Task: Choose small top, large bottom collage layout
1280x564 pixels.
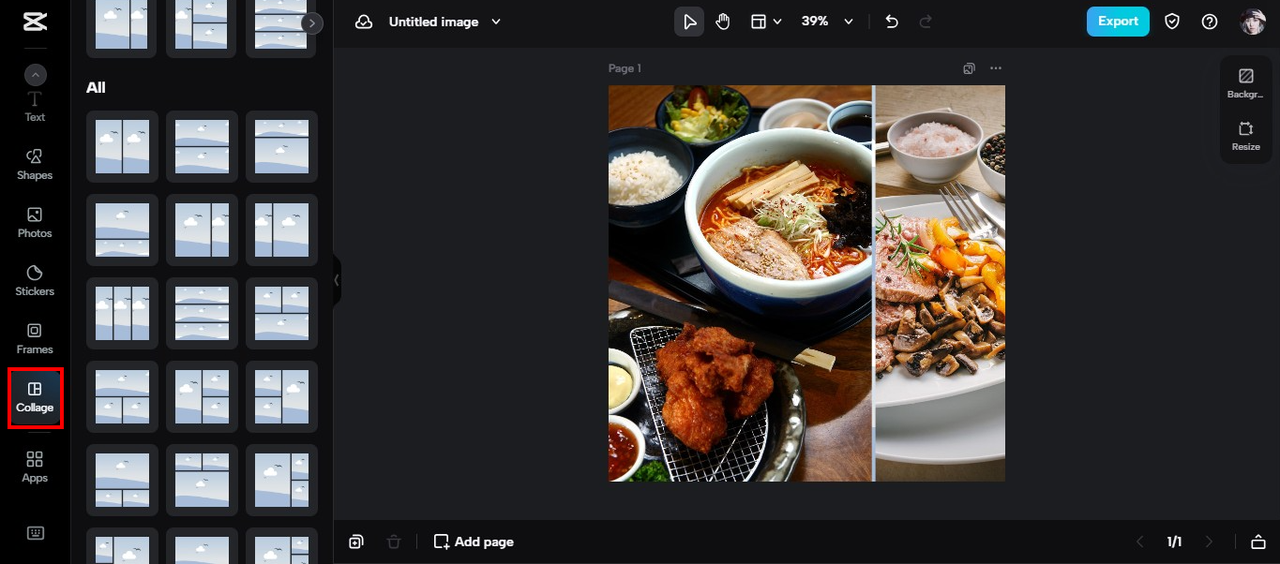Action: tap(282, 147)
